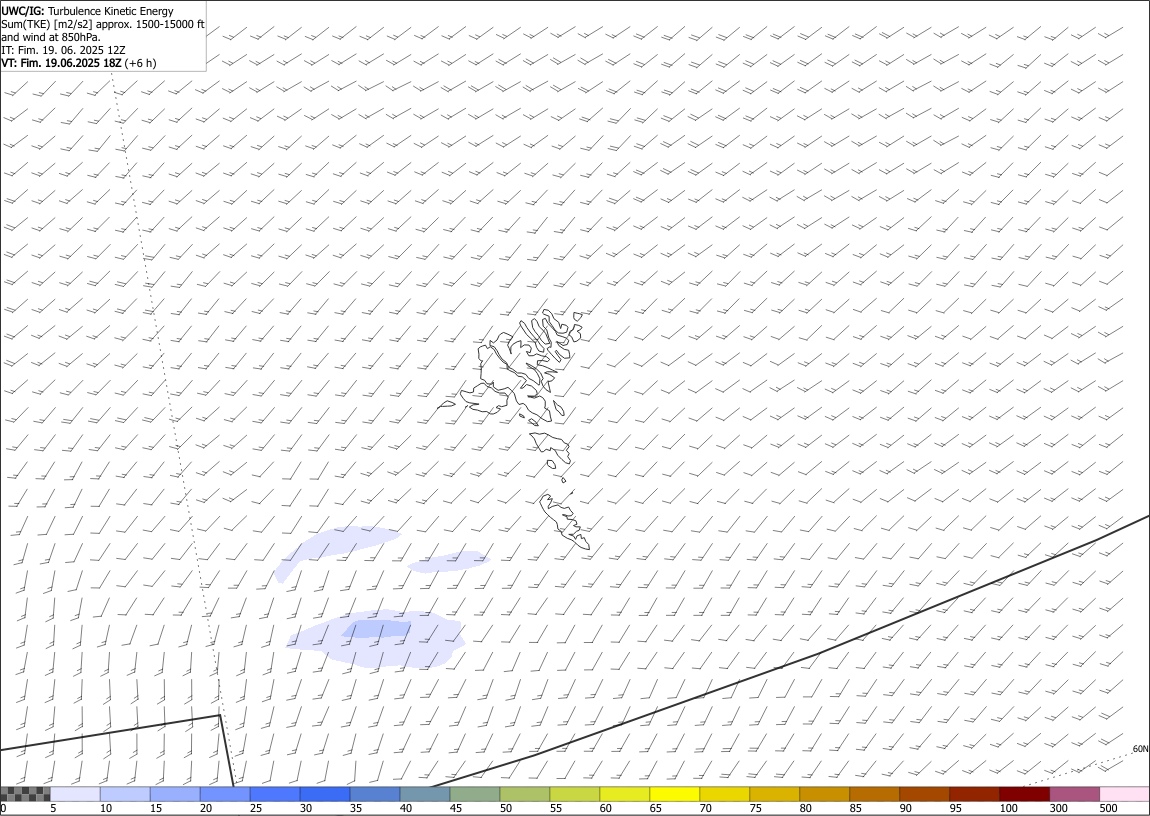Click the legend value label '100'
Viewport: 1150px width, 816px height.
pyautogui.click(x=1008, y=808)
